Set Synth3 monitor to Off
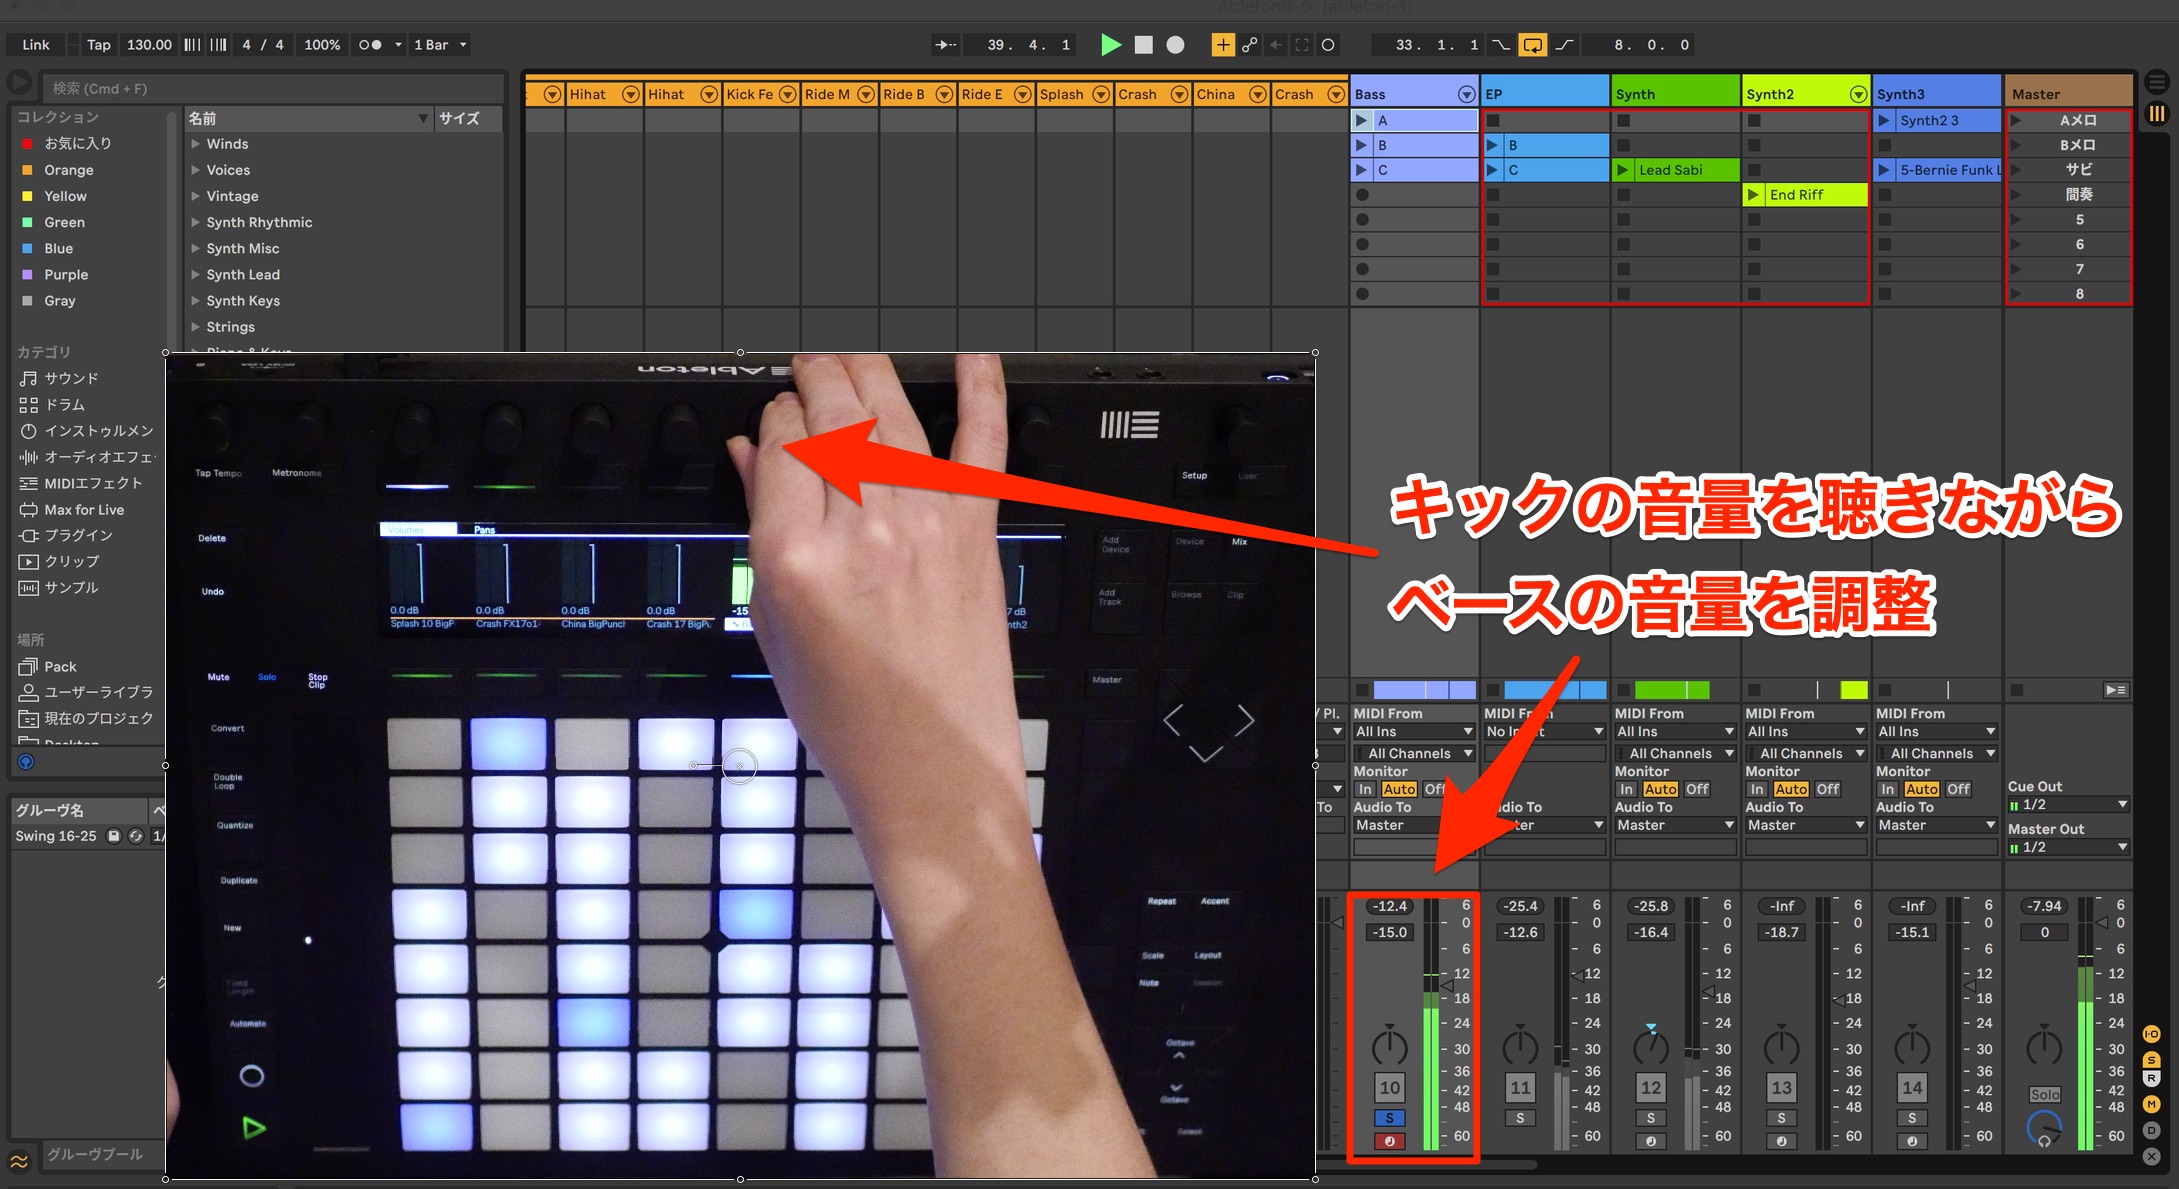The height and width of the screenshot is (1189, 2179). coord(1958,789)
